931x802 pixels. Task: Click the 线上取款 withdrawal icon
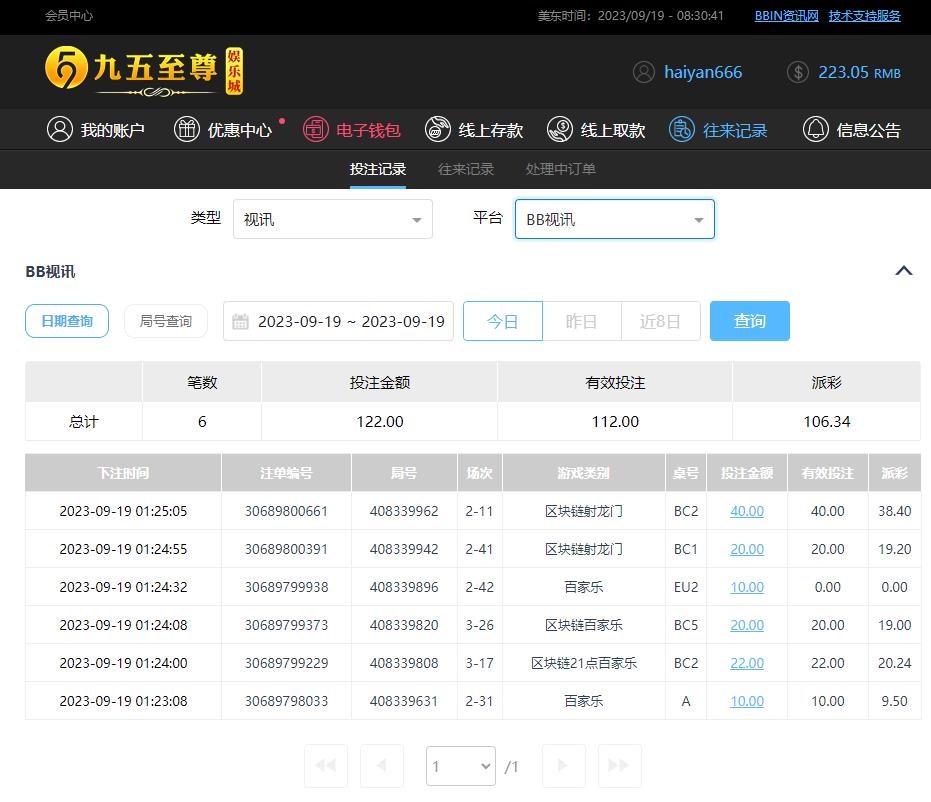560,129
